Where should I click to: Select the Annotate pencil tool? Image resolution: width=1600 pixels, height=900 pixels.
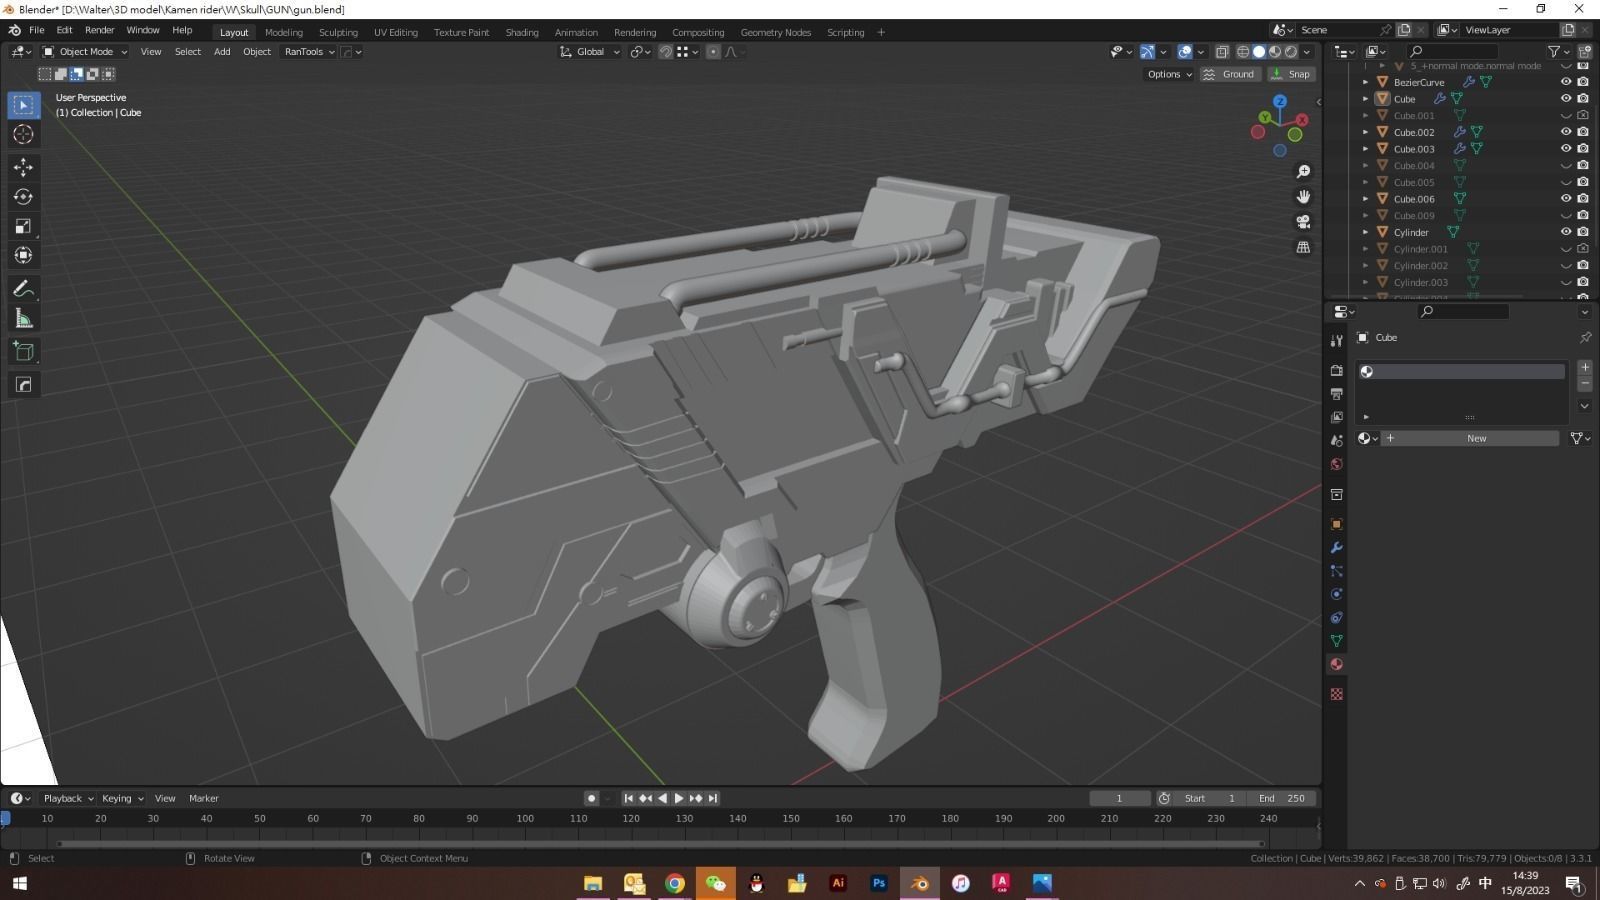tap(23, 289)
